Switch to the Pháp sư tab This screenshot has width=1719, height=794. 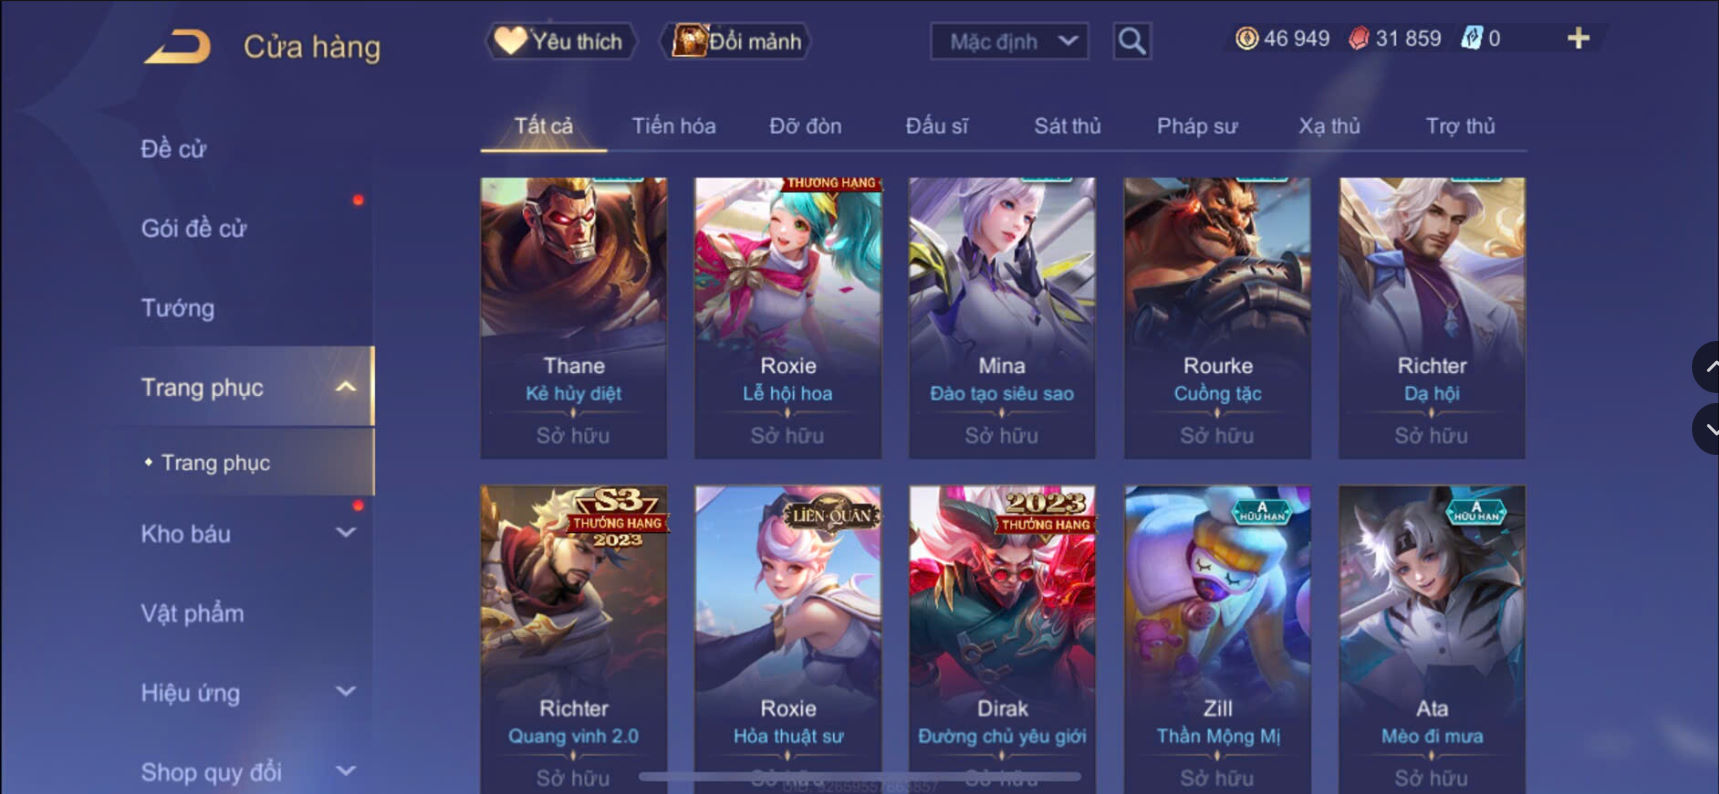[1197, 126]
